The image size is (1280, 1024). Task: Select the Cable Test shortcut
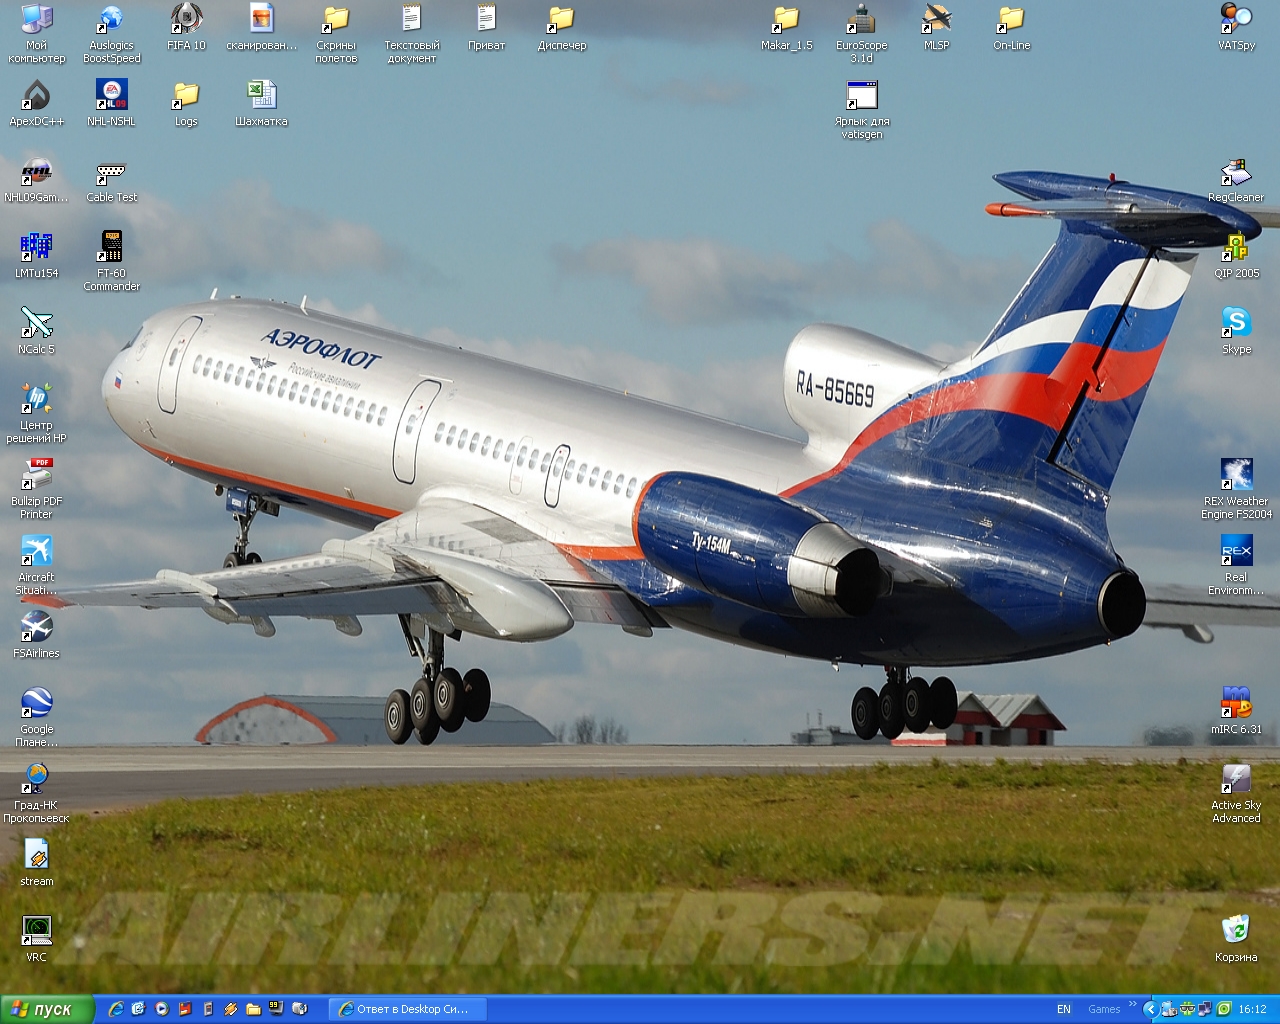[x=112, y=180]
